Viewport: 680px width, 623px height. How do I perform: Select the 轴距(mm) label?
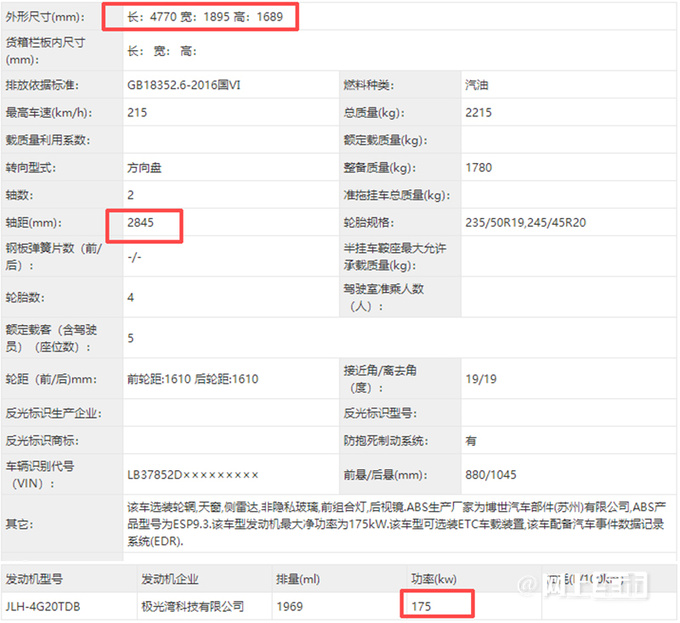(33, 223)
